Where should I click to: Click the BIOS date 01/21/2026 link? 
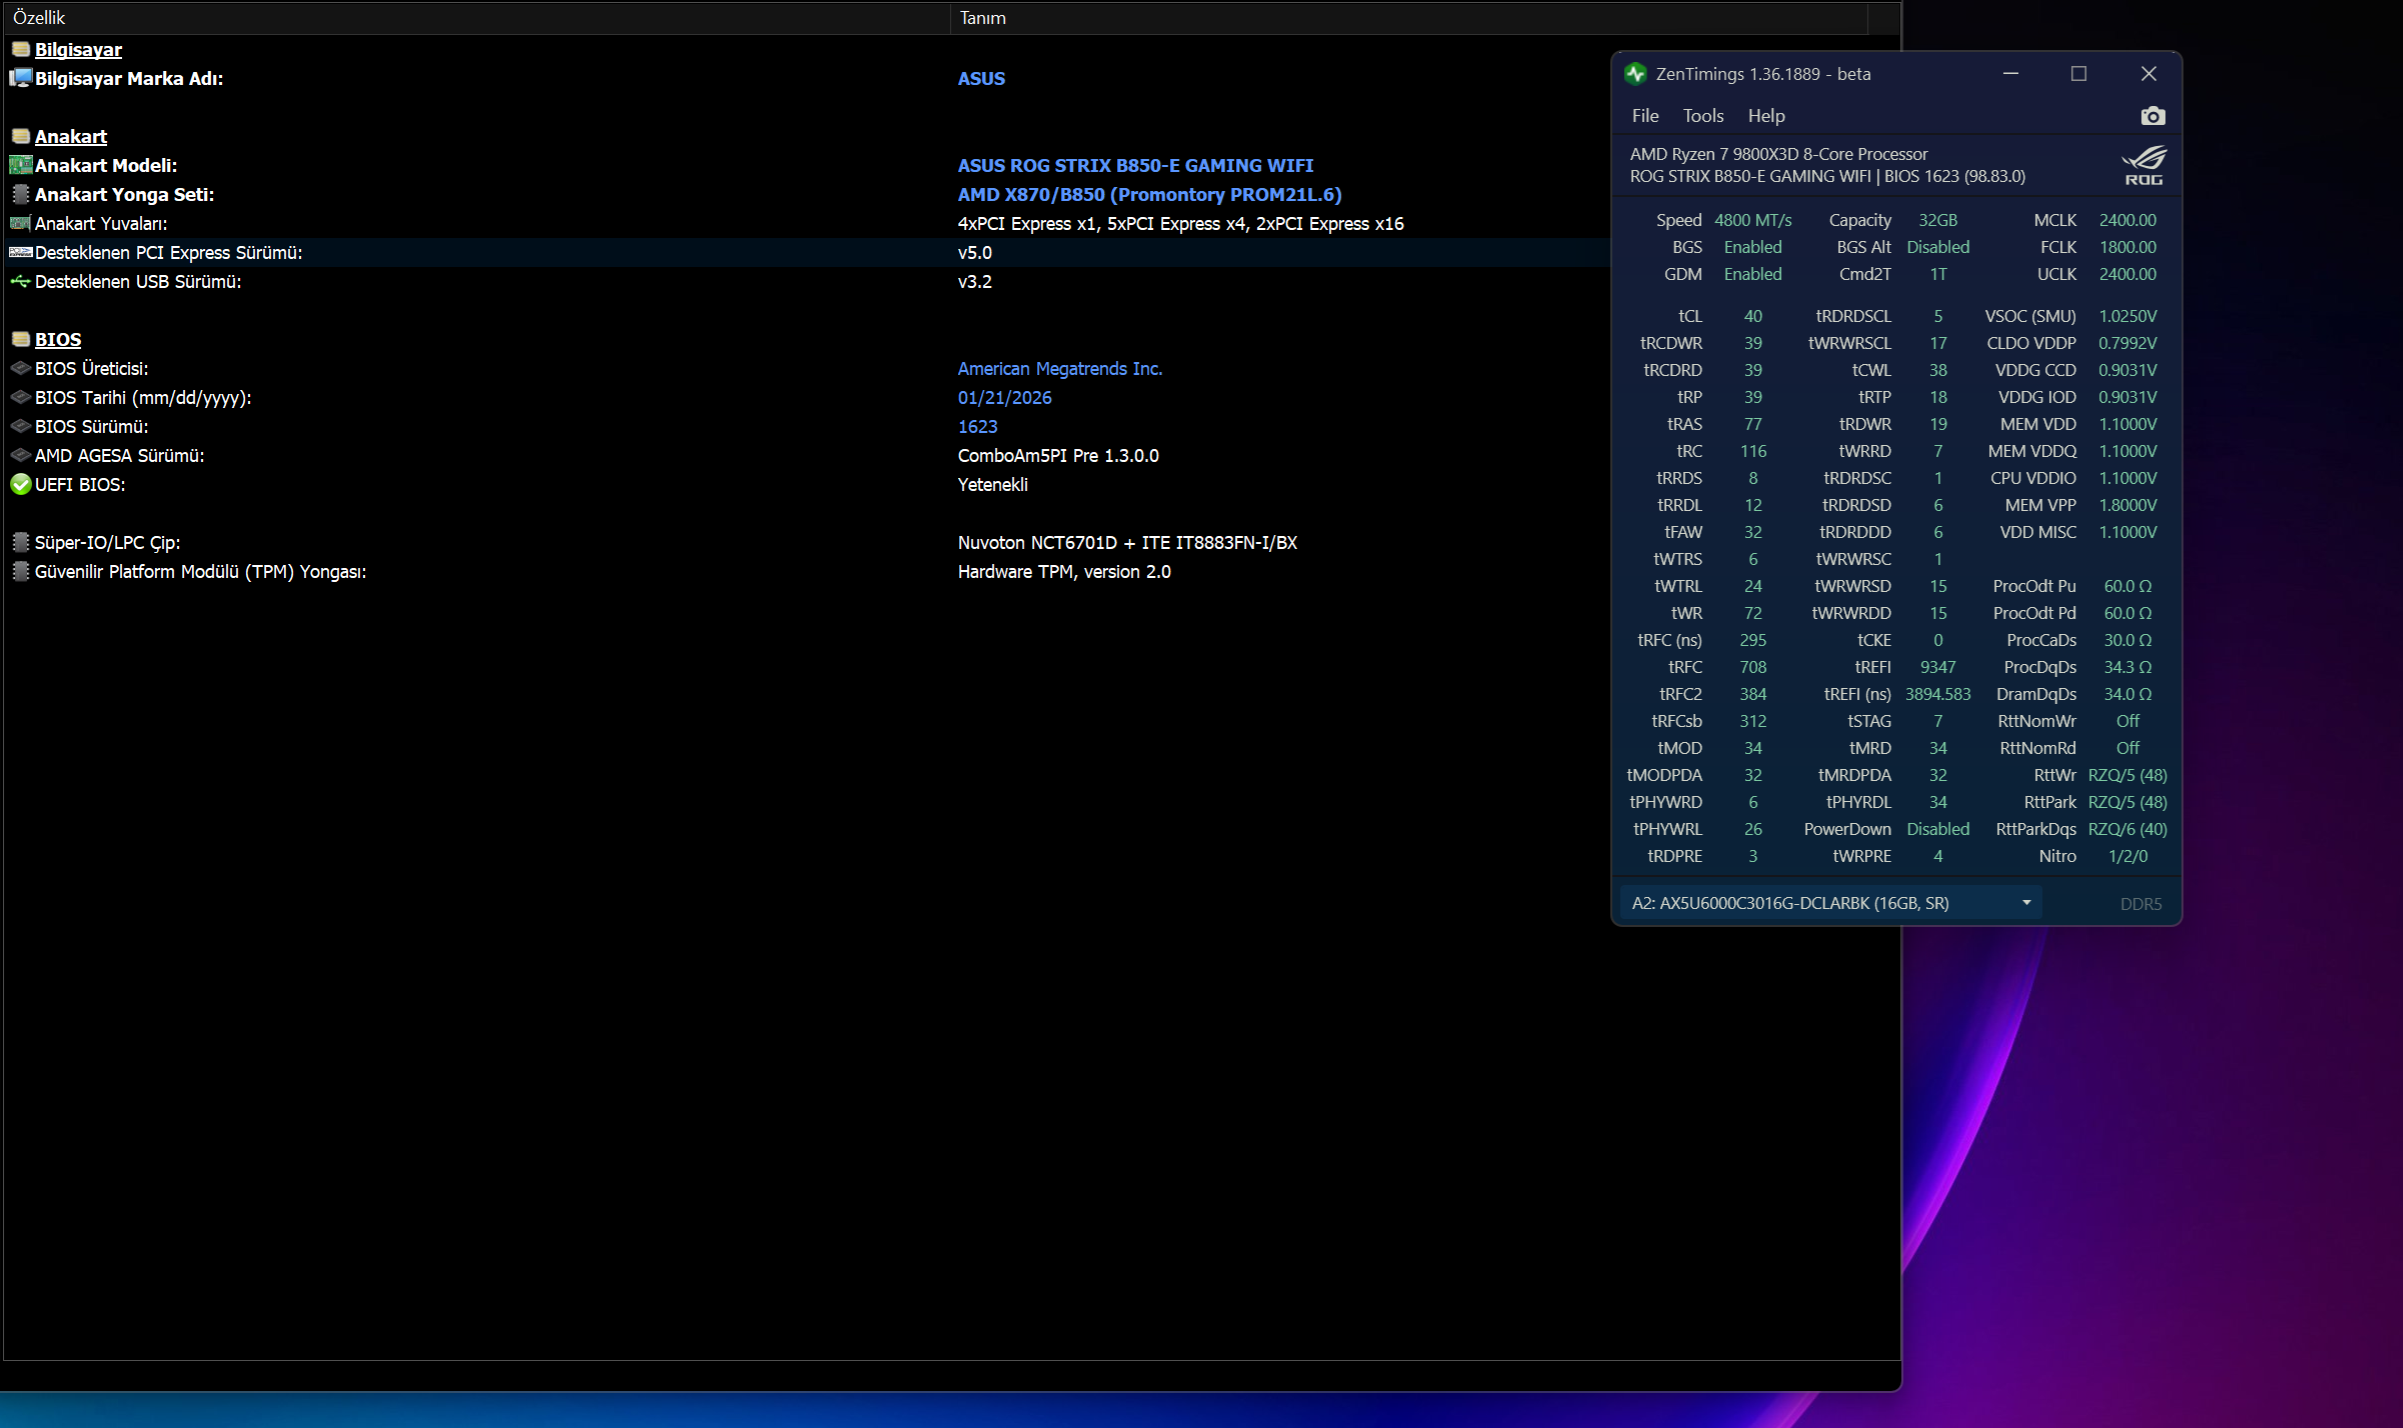coord(1004,397)
